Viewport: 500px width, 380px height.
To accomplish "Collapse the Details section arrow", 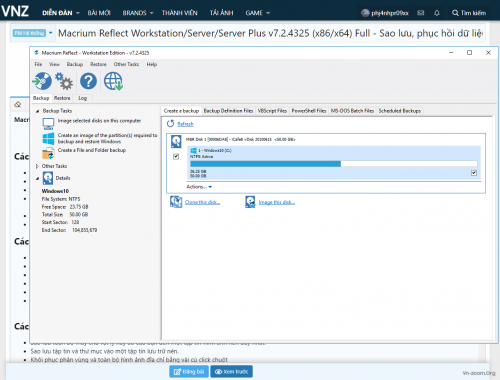I will coord(37,178).
